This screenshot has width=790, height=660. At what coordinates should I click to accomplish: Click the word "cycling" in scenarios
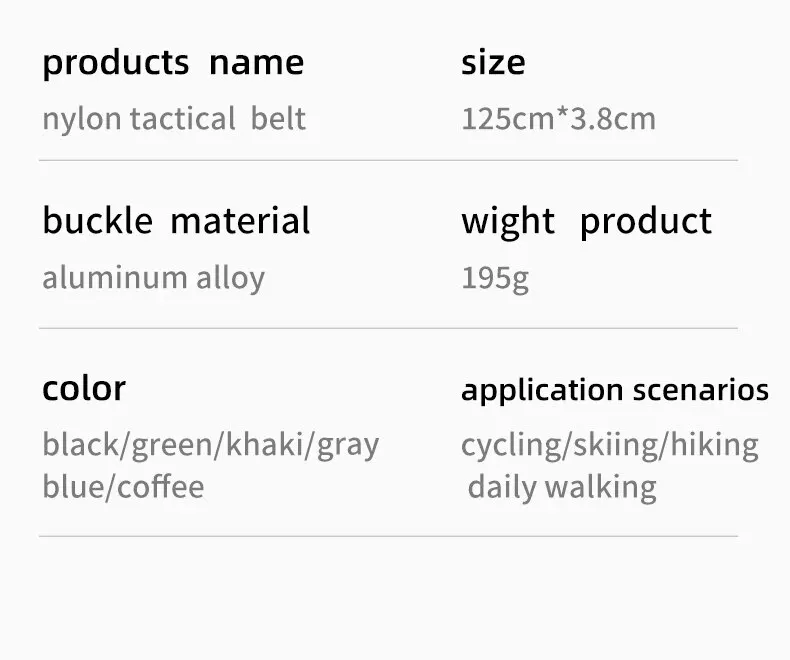click(510, 445)
